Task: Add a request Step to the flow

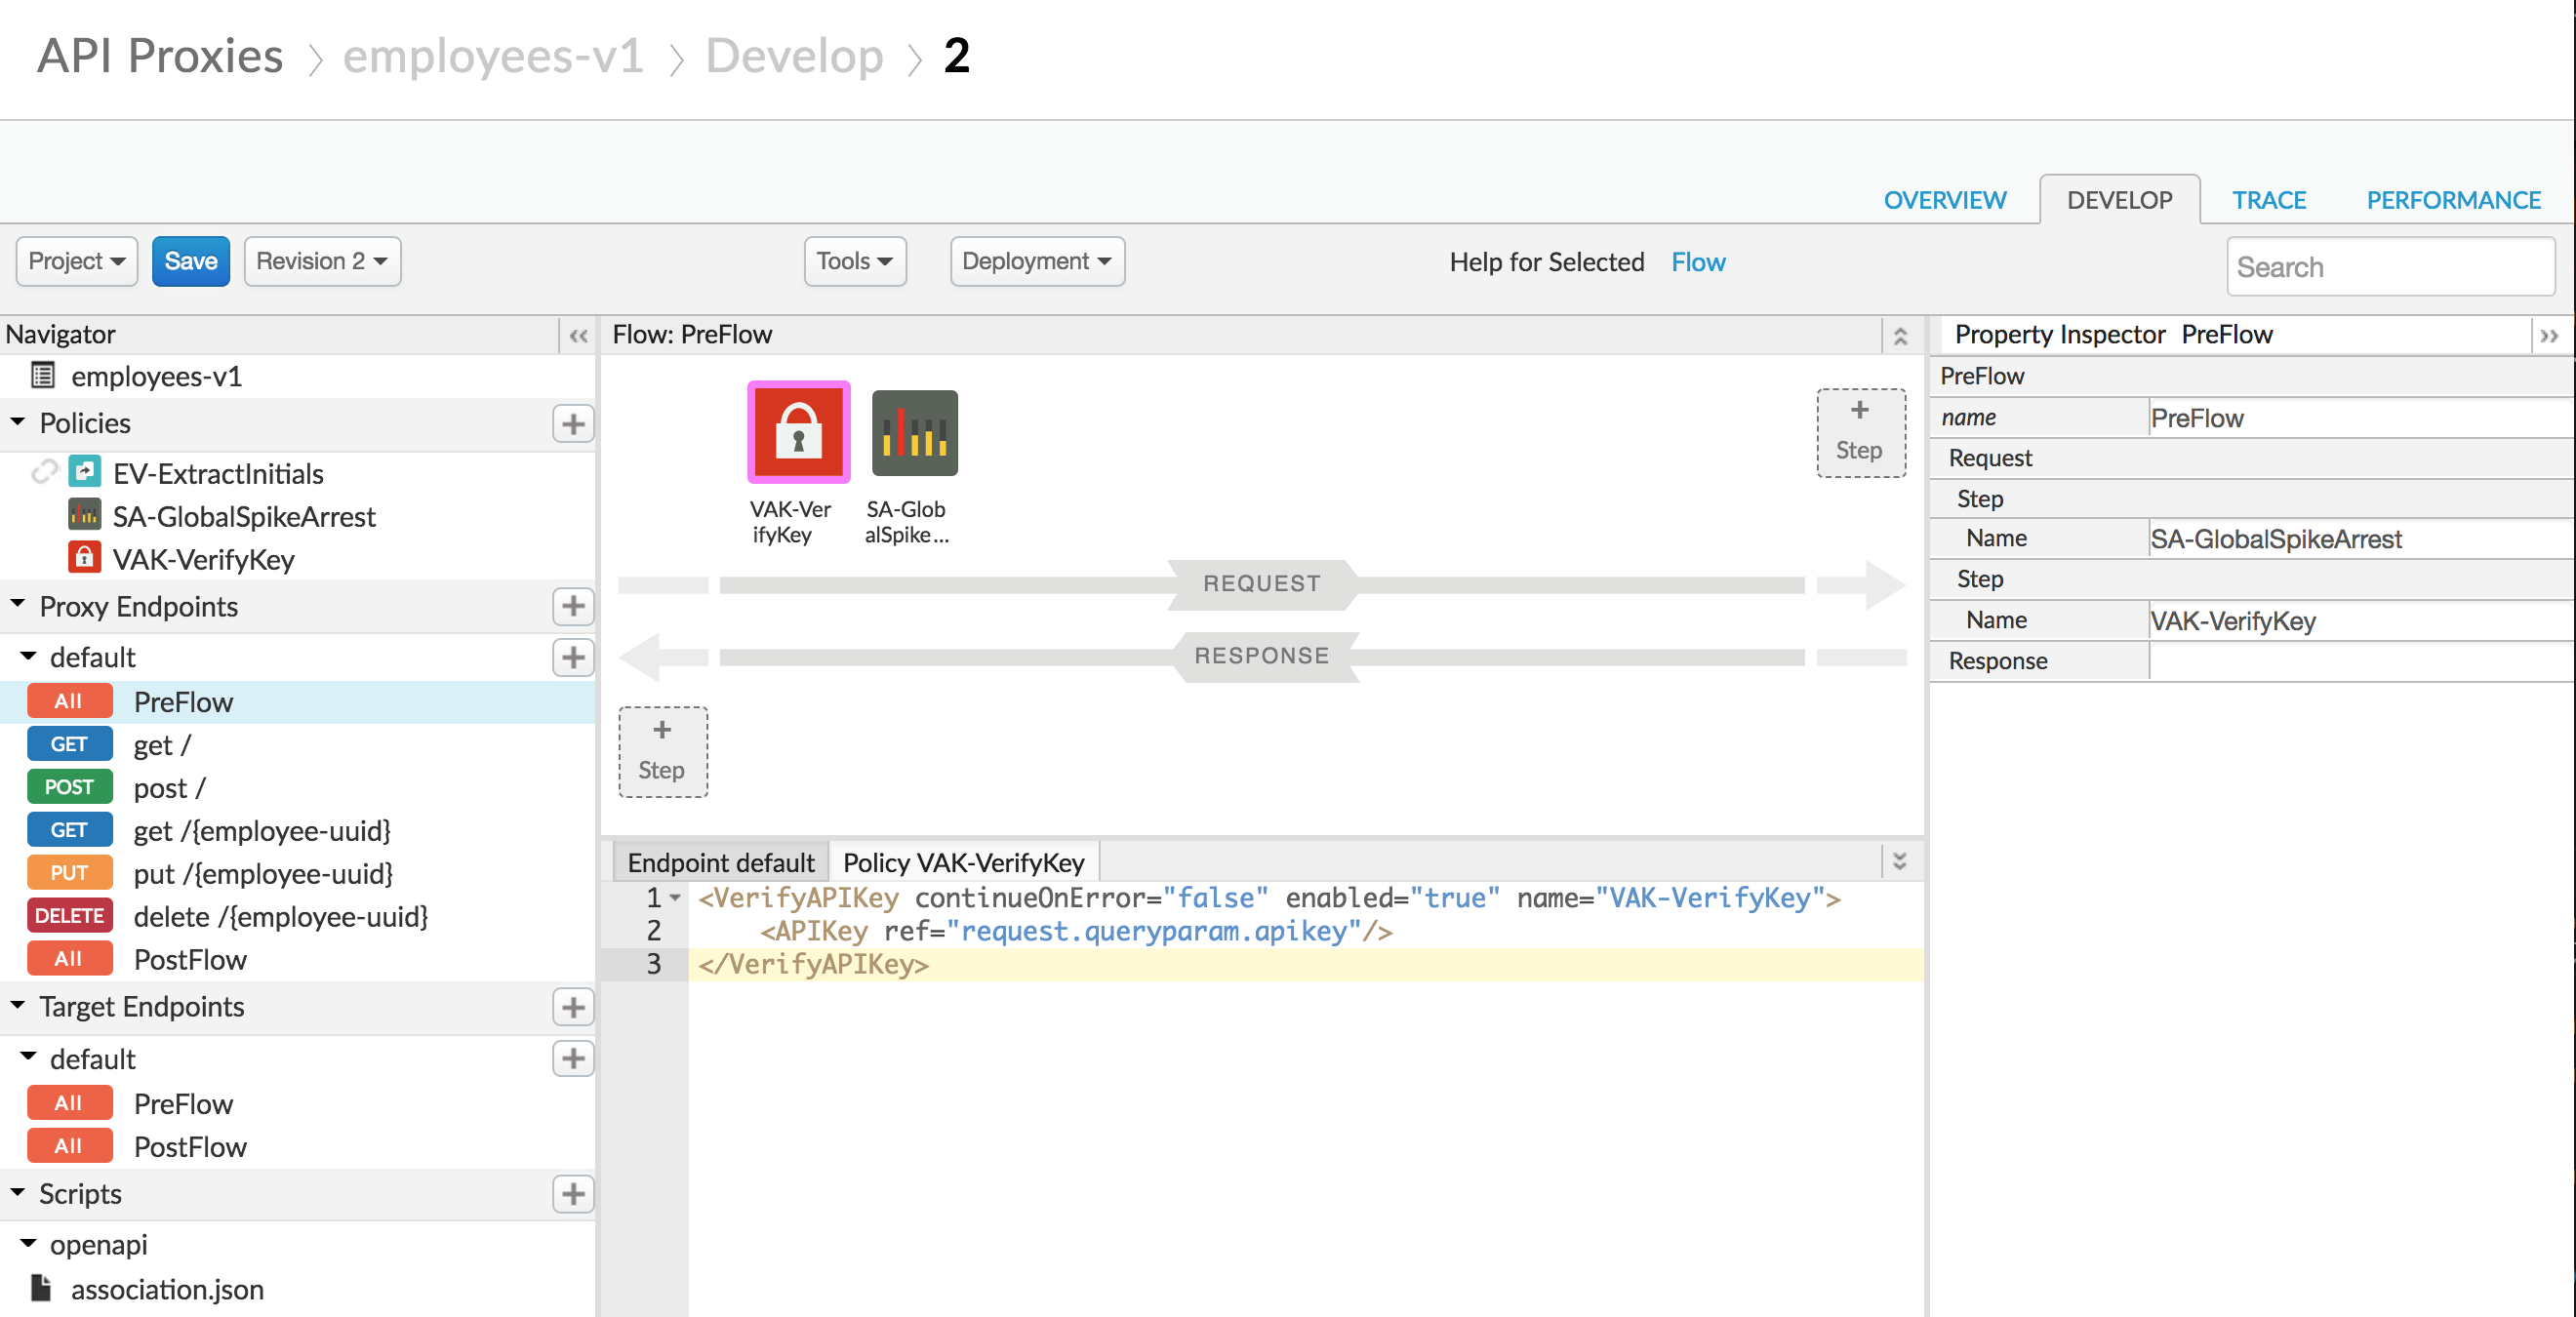Action: click(x=1859, y=432)
